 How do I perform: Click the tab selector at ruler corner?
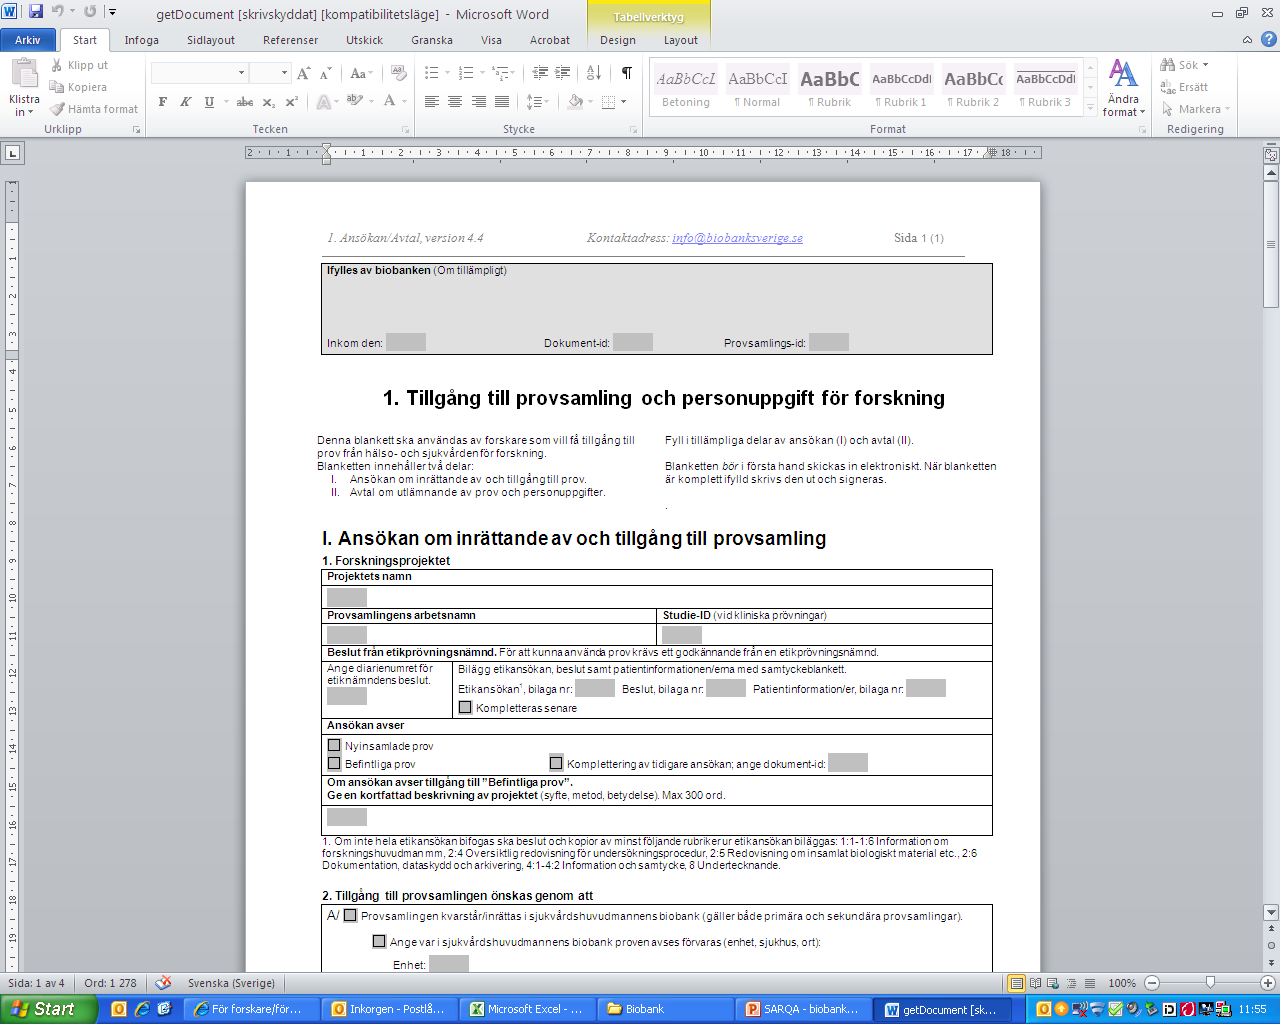(12, 153)
